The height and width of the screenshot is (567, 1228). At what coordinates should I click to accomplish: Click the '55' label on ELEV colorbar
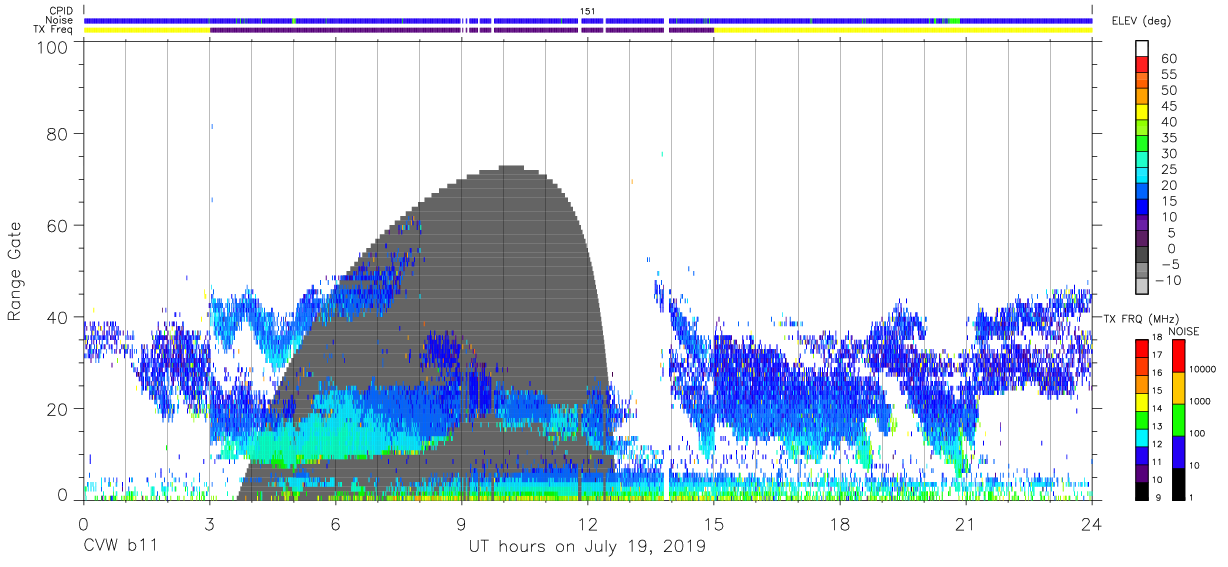click(1168, 75)
